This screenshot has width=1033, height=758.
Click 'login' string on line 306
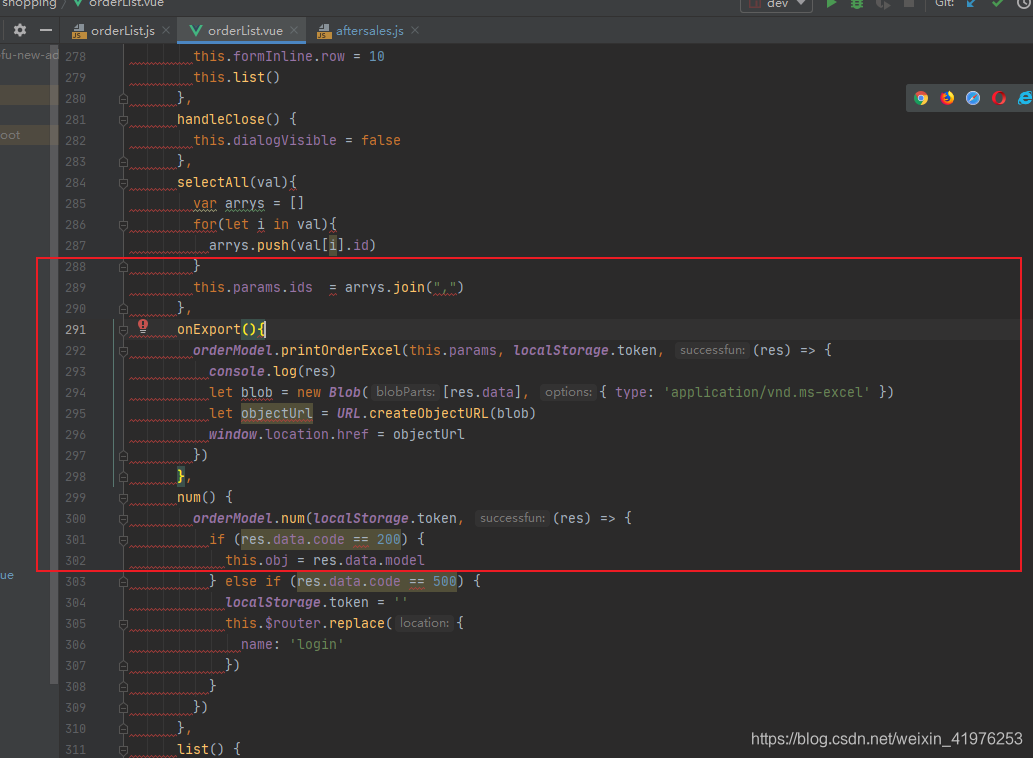pyautogui.click(x=317, y=644)
